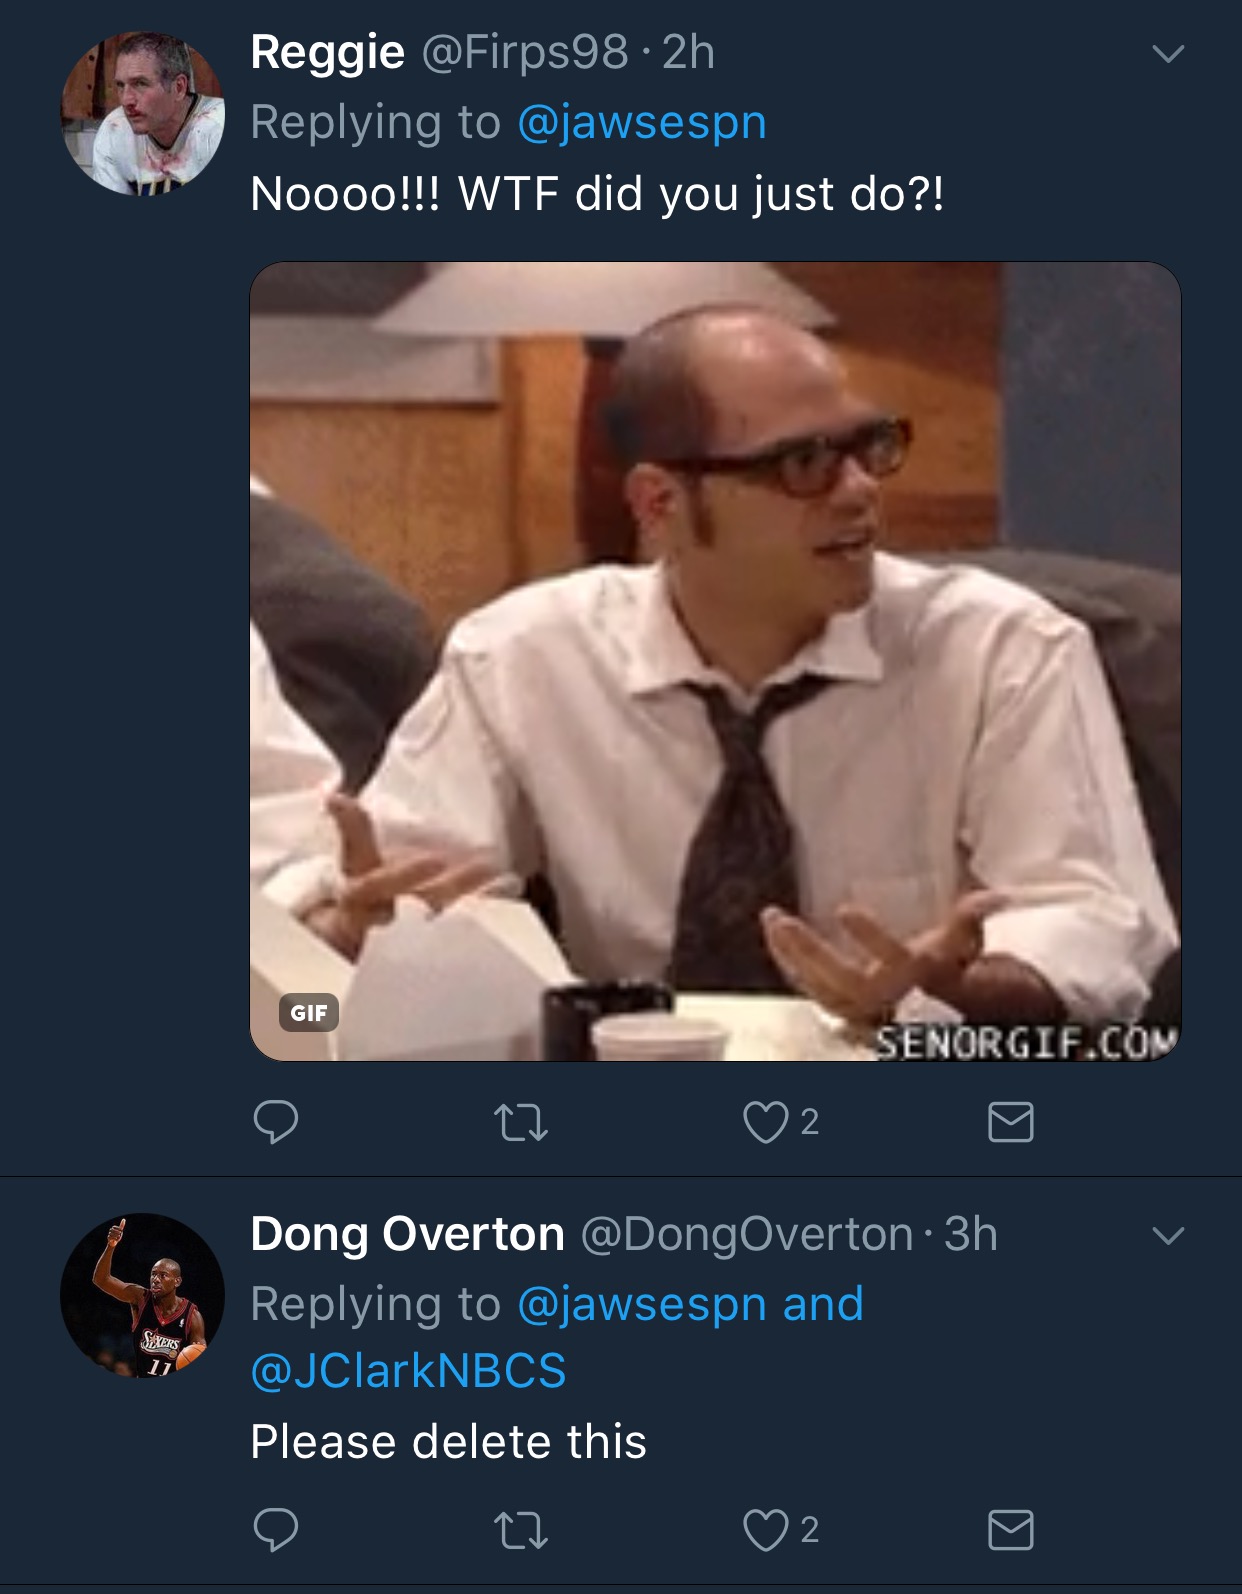
Task: Open "Please delete this" tweet text
Action: [x=448, y=1441]
